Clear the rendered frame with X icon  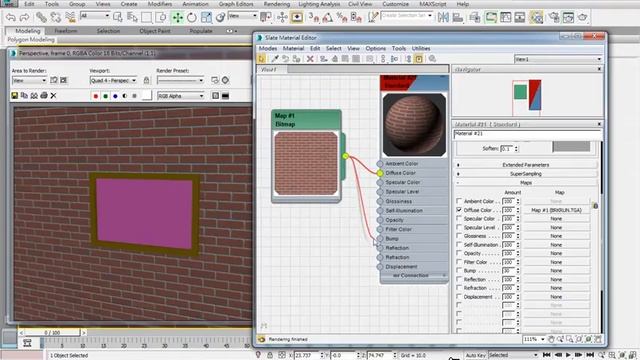[x=53, y=96]
